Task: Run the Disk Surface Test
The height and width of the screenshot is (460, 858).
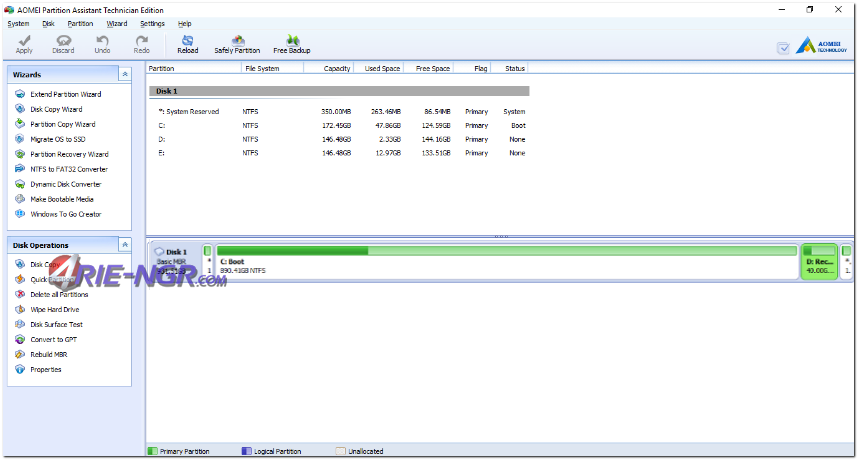Action: pyautogui.click(x=56, y=325)
